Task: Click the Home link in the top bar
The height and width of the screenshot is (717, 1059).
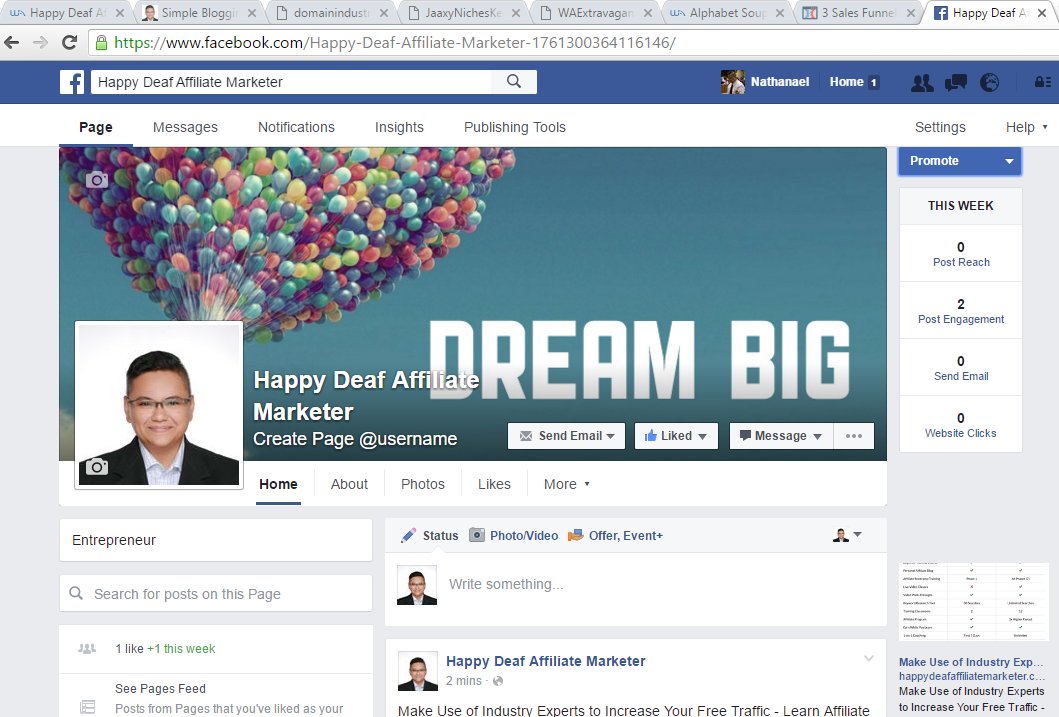Action: coord(846,82)
